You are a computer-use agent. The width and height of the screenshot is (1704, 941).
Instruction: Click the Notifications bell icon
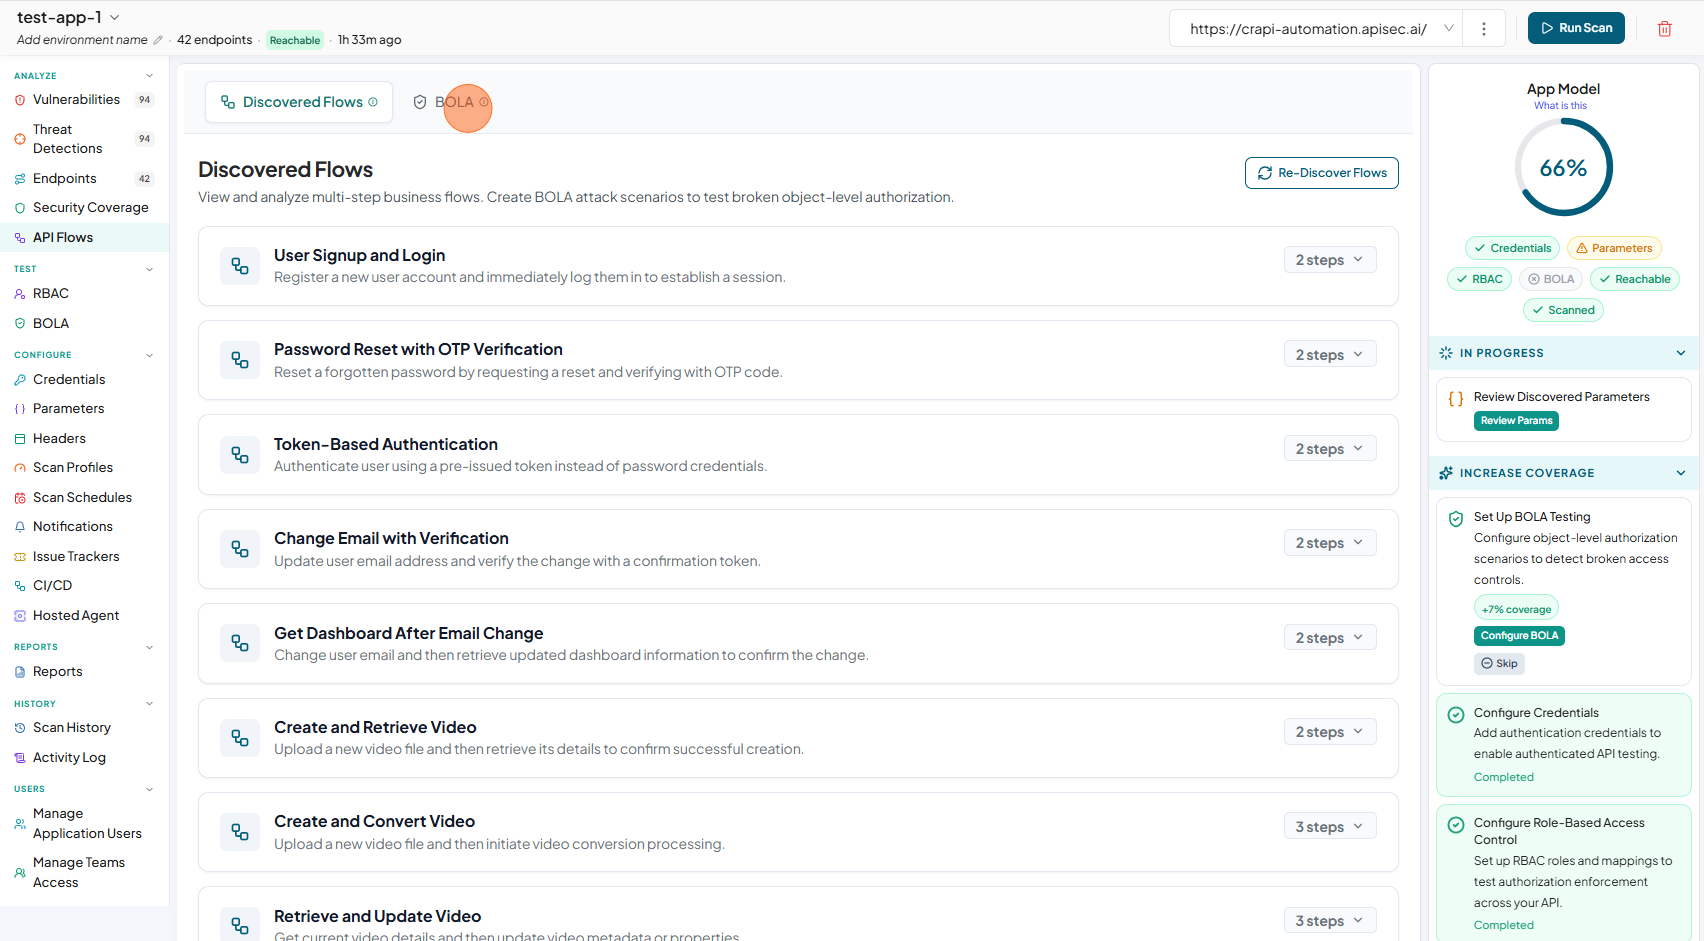(20, 527)
